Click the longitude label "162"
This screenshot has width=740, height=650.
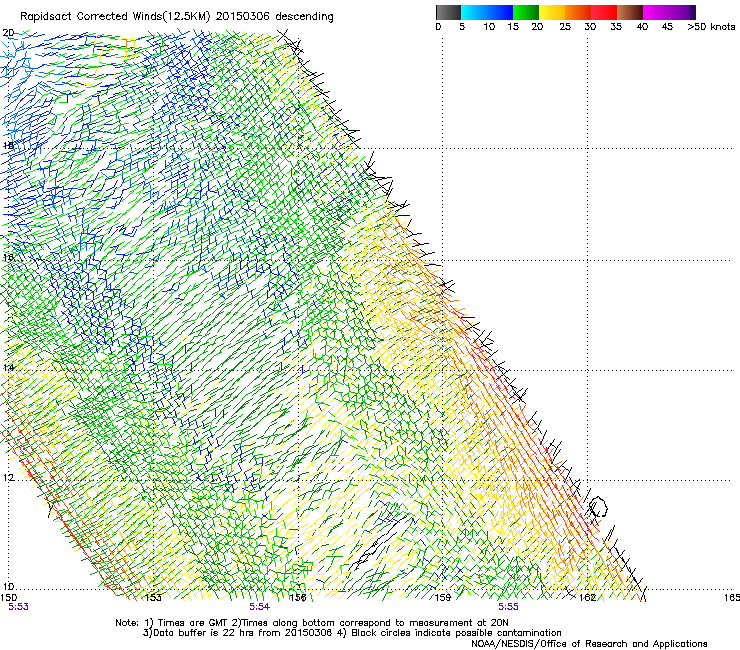coord(587,598)
